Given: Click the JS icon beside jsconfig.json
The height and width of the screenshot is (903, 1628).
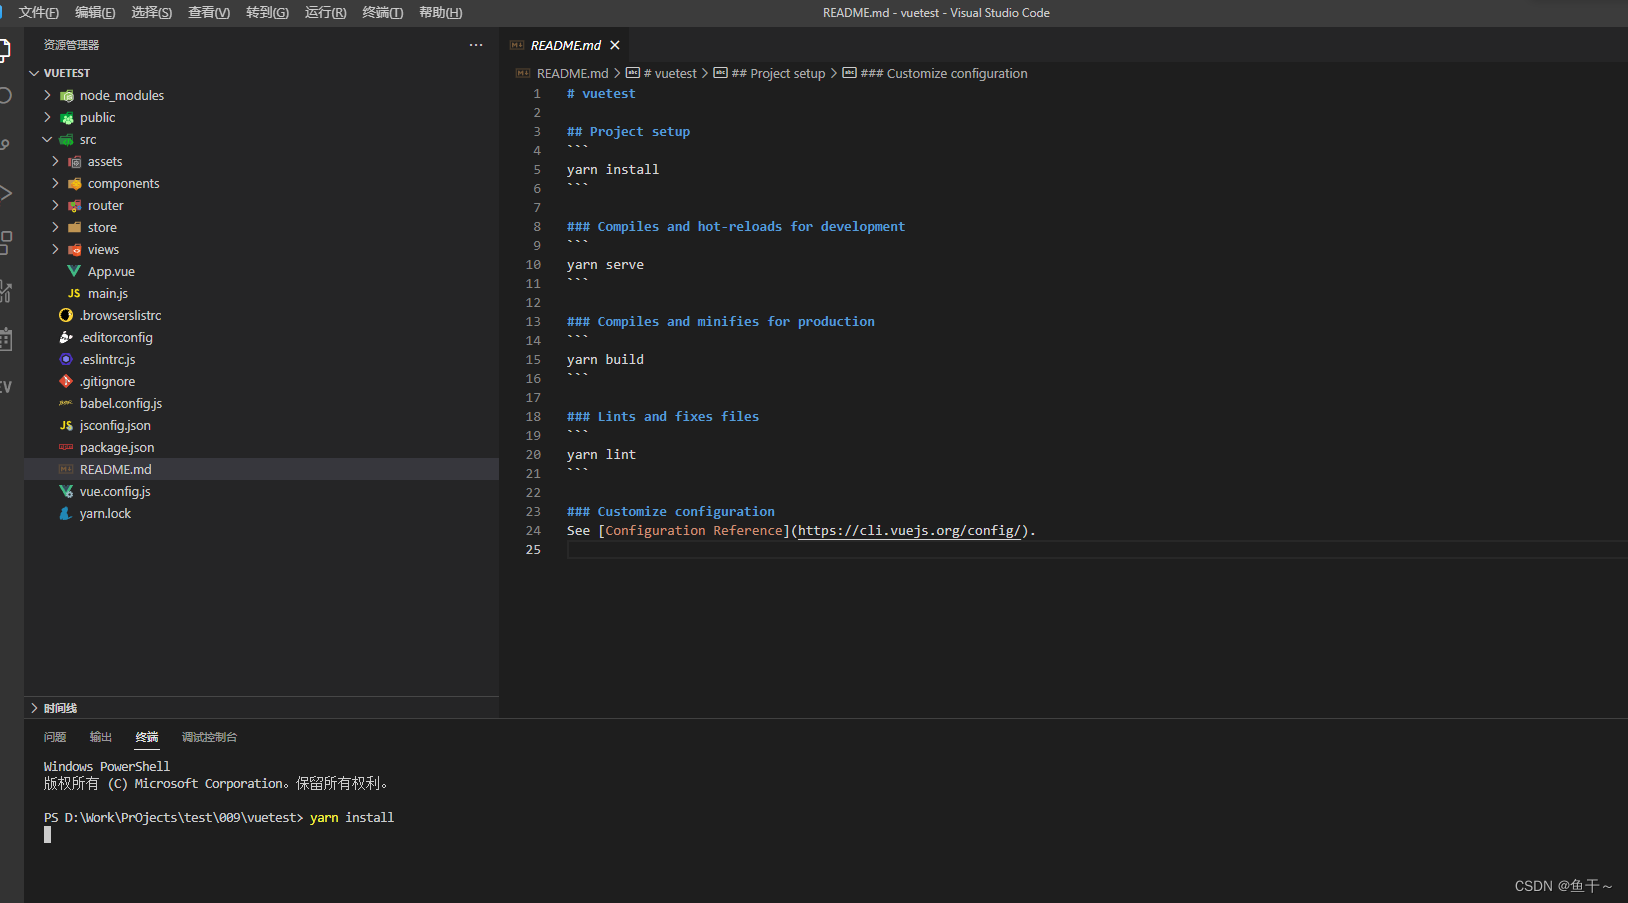Looking at the screenshot, I should tap(66, 425).
